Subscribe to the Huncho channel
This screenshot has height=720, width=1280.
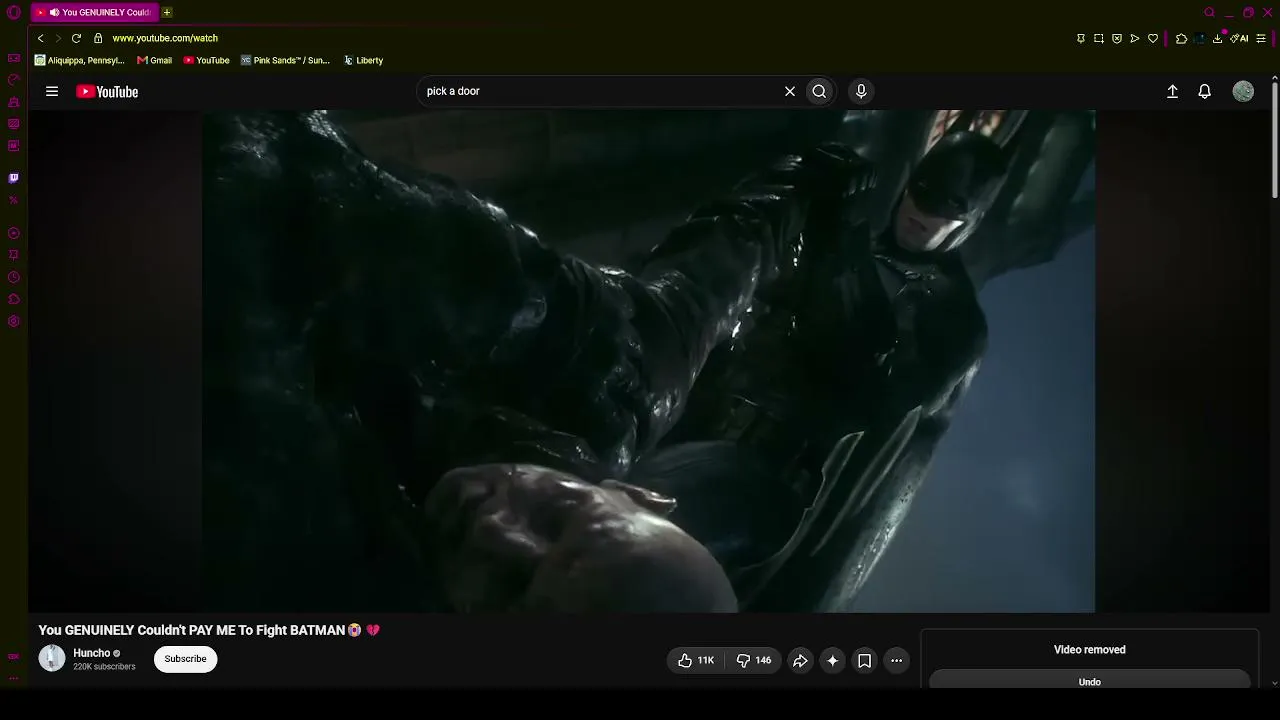(x=185, y=659)
